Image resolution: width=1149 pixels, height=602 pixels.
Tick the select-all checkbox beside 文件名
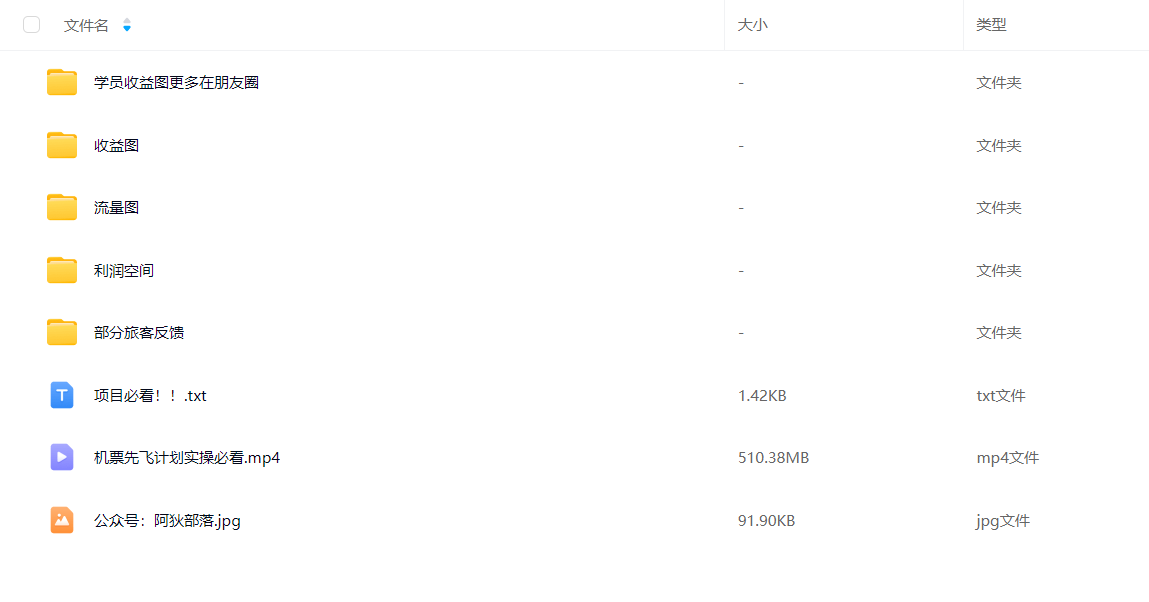32,25
